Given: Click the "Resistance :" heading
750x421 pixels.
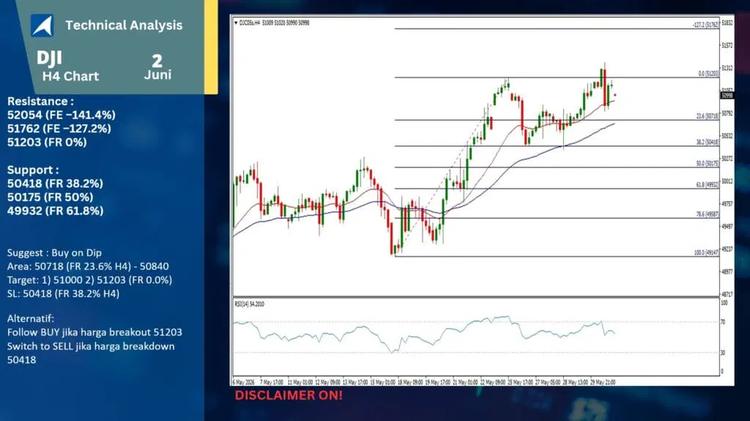Looking at the screenshot, I should (x=41, y=101).
